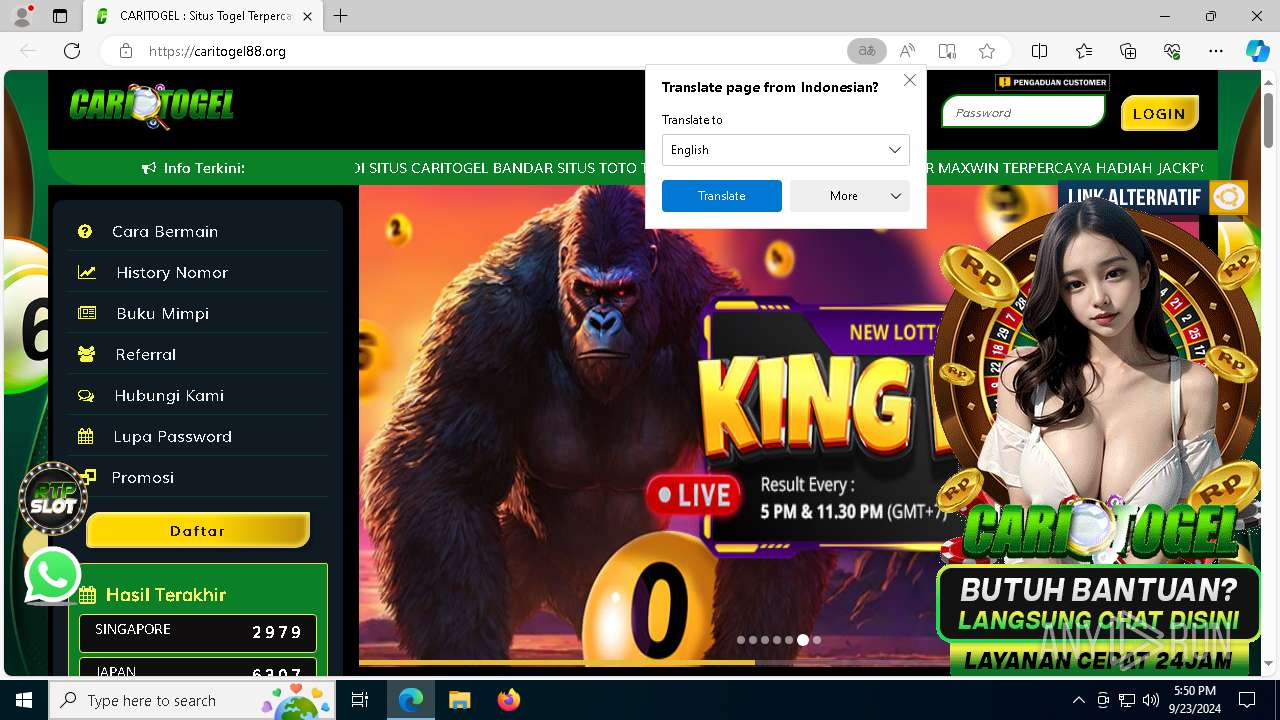
Task: Open Referral menu item
Action: click(x=198, y=354)
